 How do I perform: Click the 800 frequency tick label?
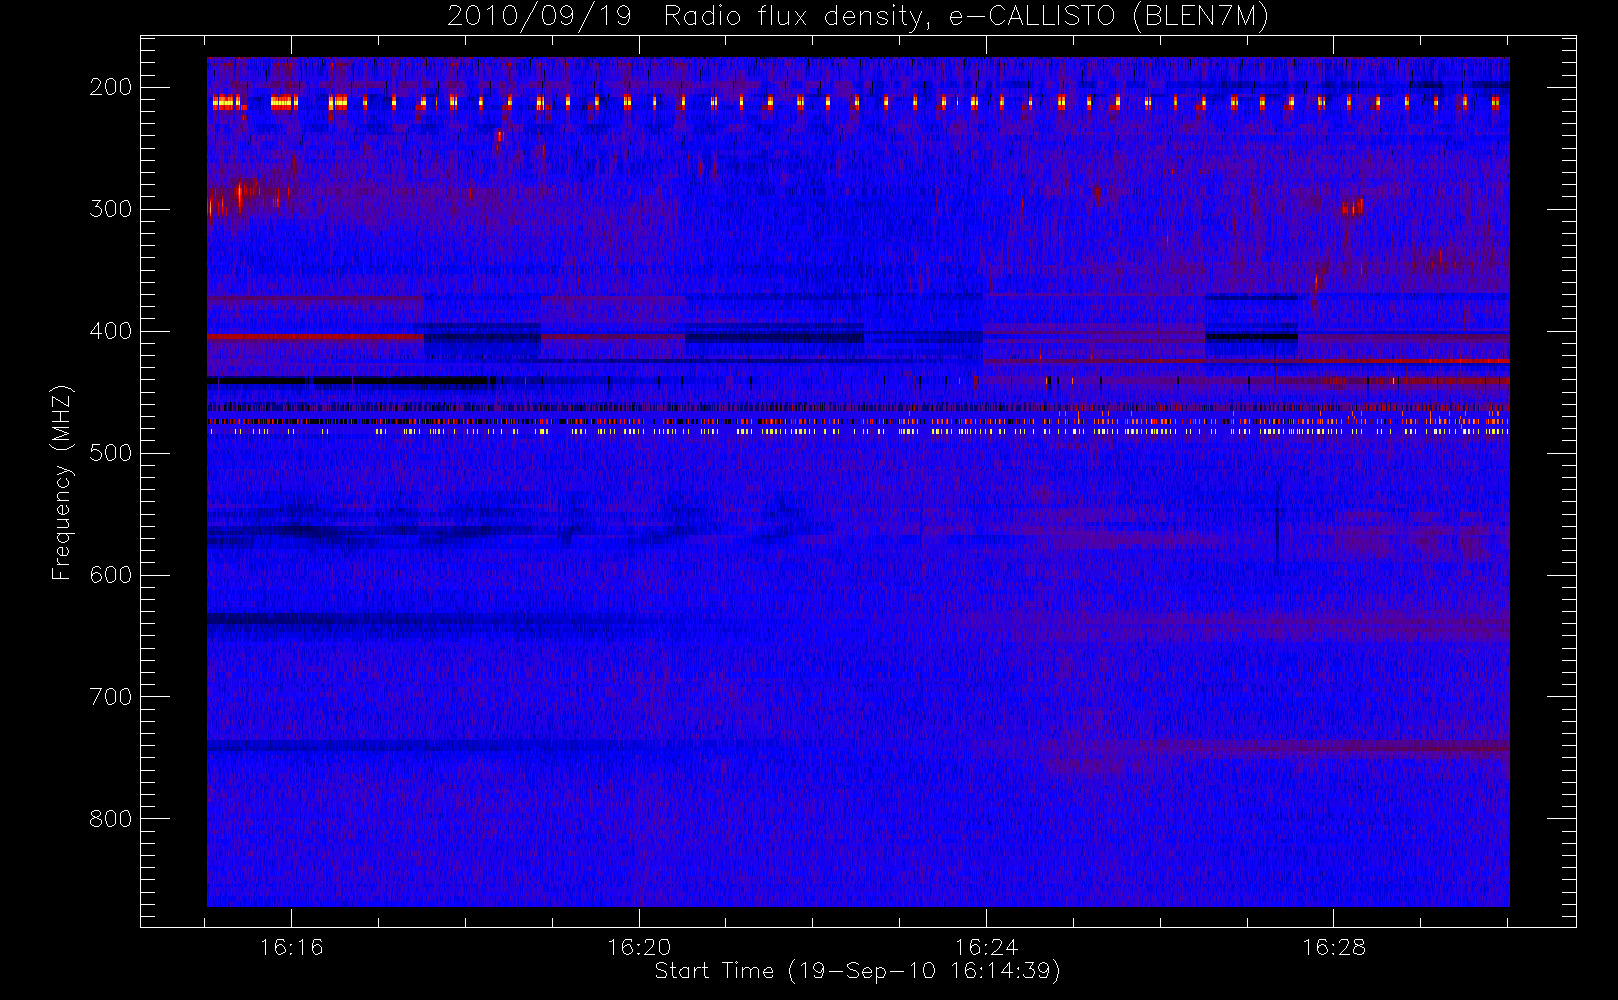[111, 819]
